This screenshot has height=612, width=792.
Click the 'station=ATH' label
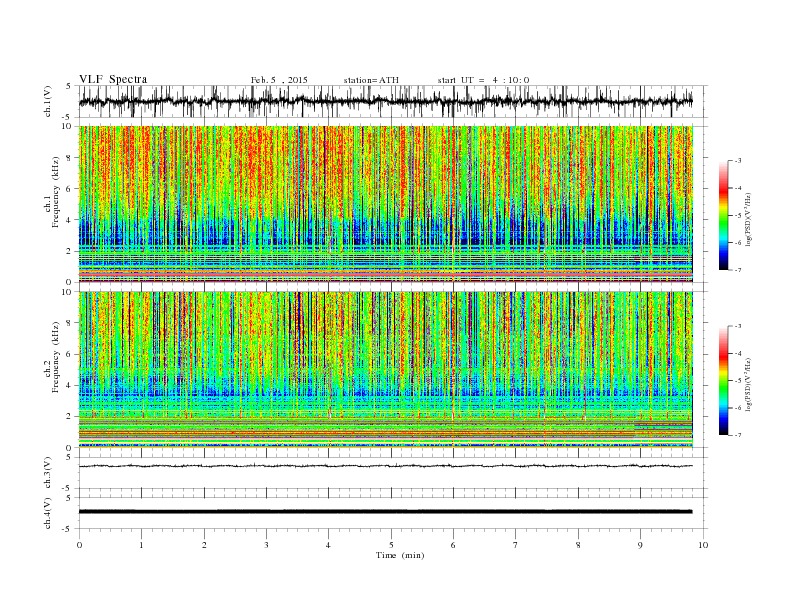[x=371, y=80]
